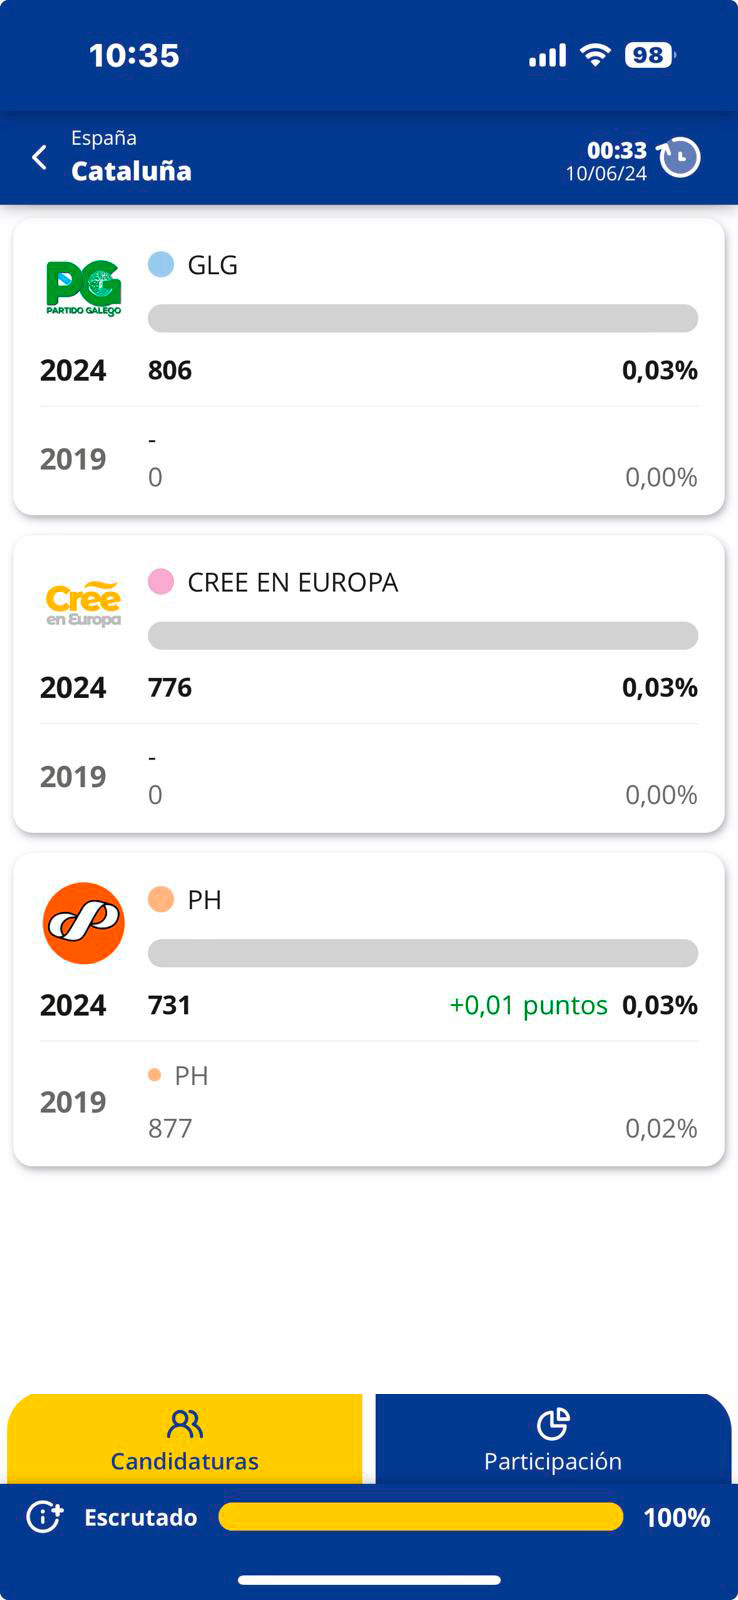The height and width of the screenshot is (1600, 738).
Task: Switch to the Candidaturas tab
Action: click(185, 1460)
